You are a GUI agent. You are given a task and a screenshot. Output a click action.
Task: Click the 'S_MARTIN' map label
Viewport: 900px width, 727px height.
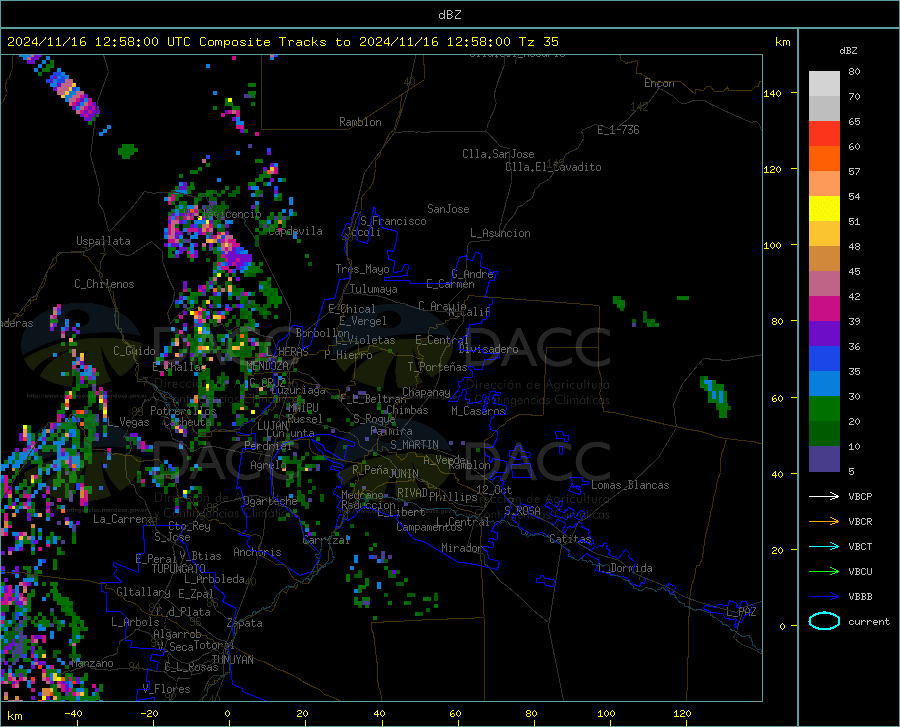tap(414, 445)
